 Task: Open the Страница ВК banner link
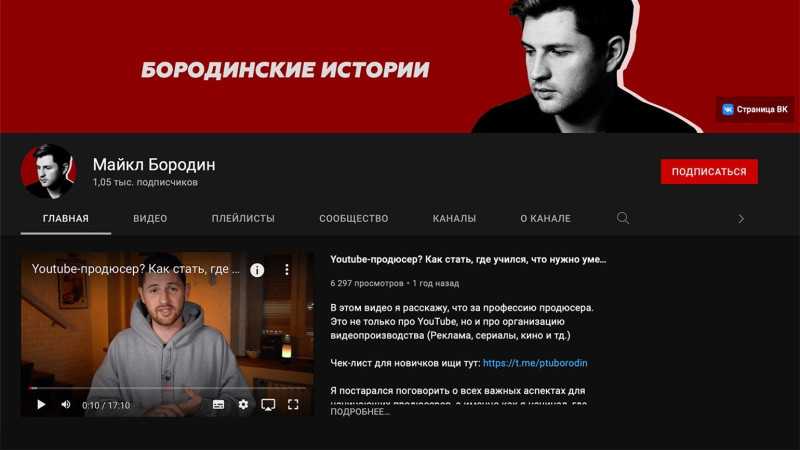coord(755,109)
